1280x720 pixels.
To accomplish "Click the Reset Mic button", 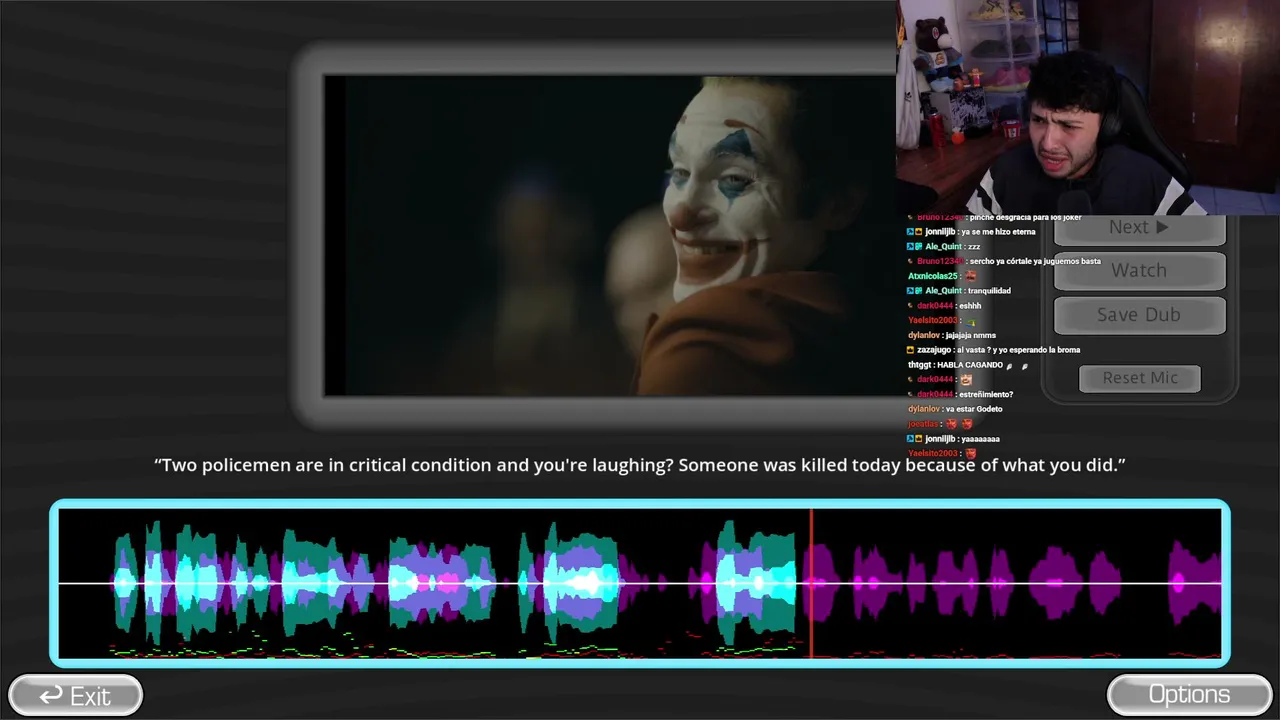I will [x=1140, y=378].
